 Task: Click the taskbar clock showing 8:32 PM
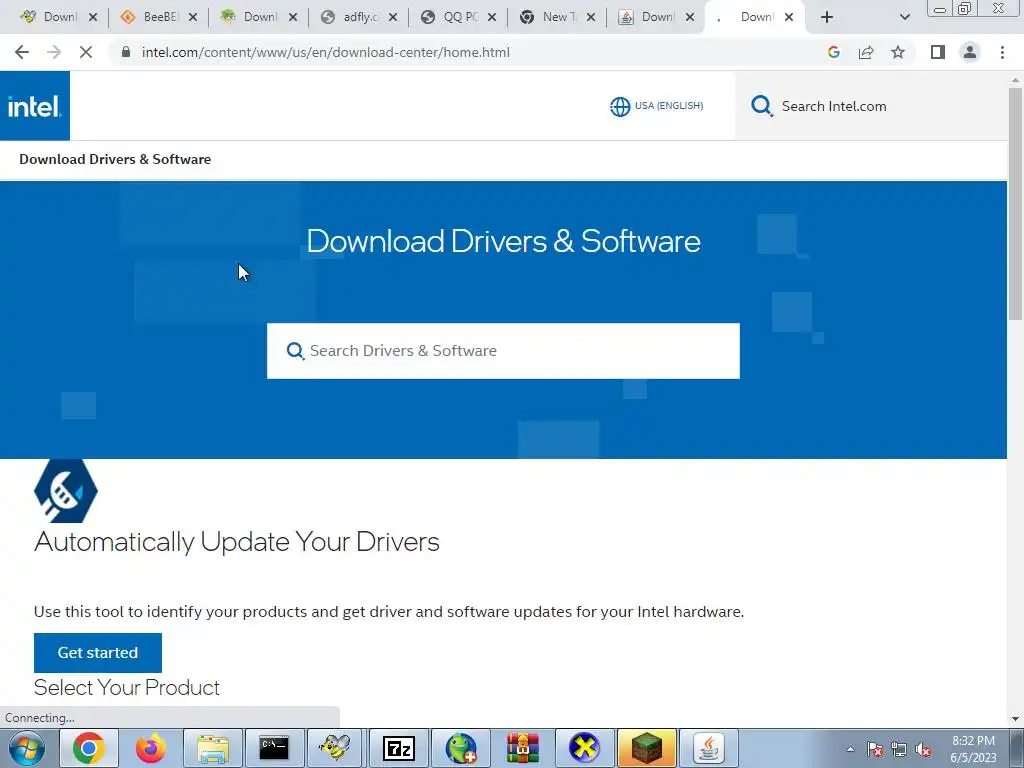[x=973, y=749]
